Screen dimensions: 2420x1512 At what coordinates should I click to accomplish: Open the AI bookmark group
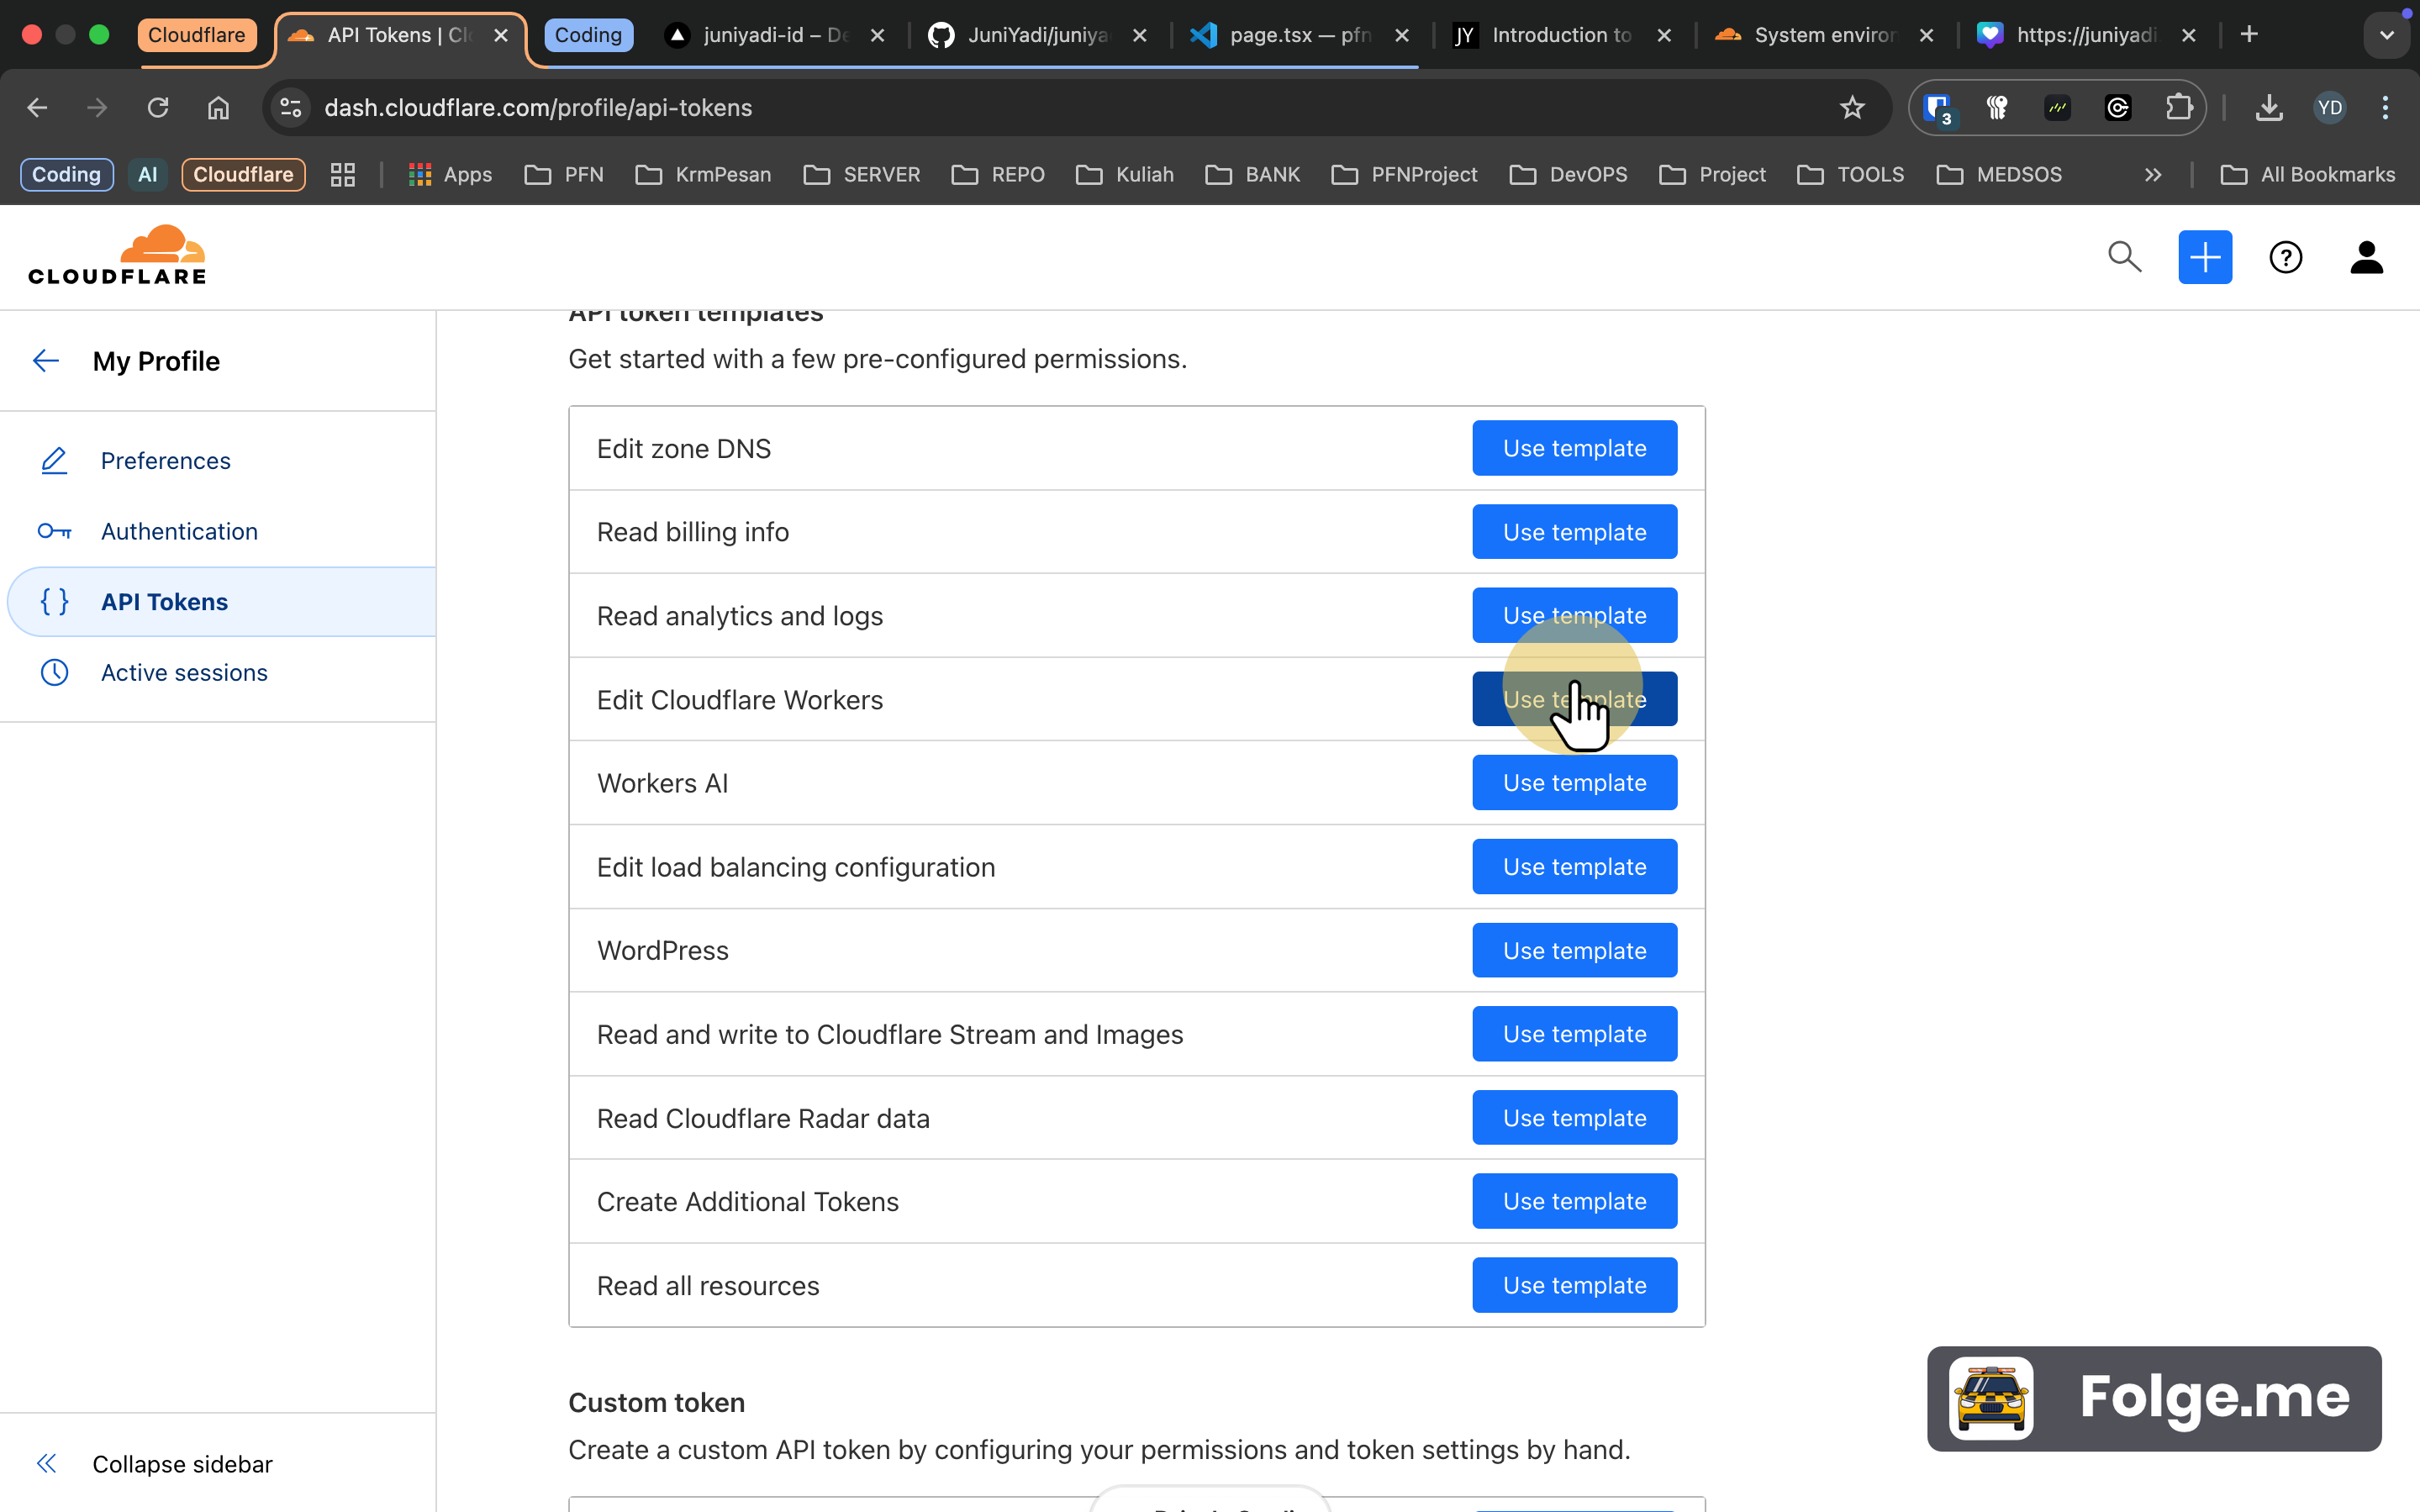coord(147,175)
